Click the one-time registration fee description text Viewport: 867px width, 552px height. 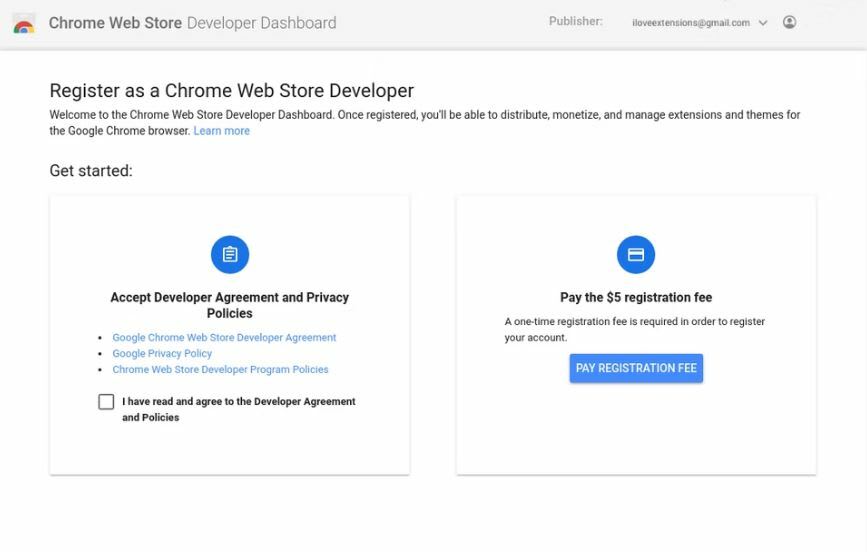pos(635,330)
